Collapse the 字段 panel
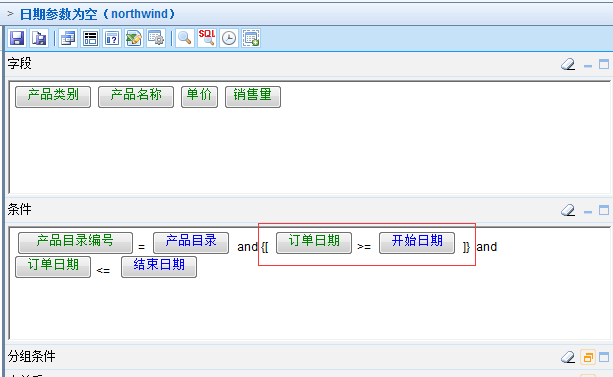 coord(588,66)
